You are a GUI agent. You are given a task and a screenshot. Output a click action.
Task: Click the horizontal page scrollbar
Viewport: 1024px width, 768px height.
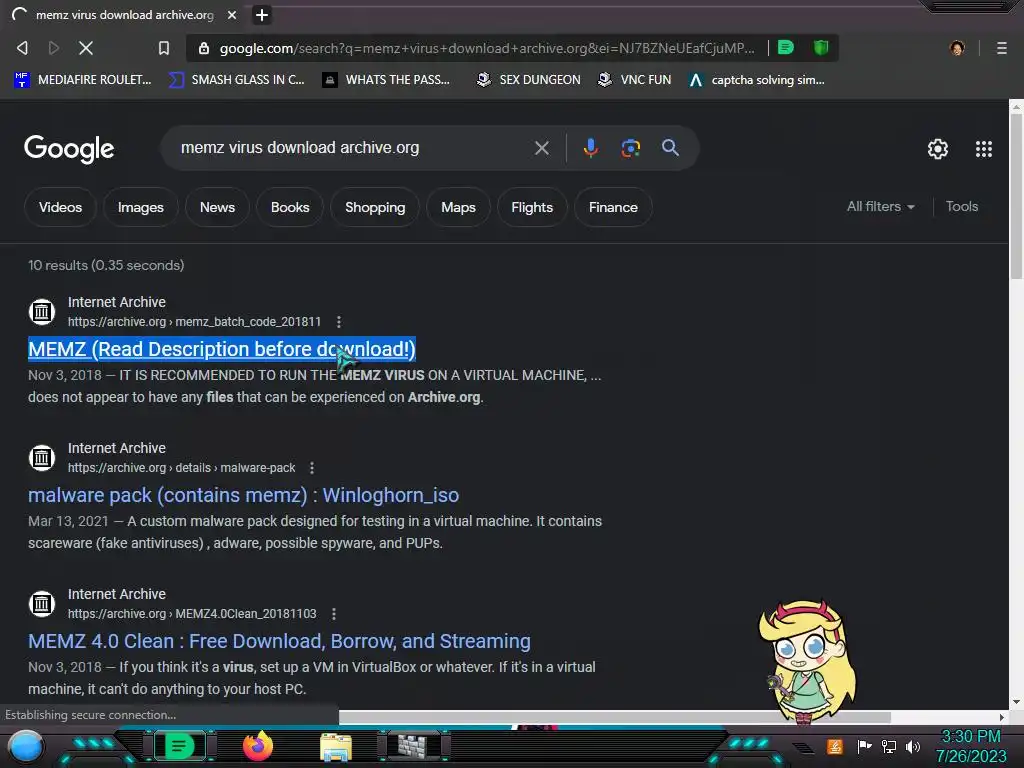click(614, 716)
